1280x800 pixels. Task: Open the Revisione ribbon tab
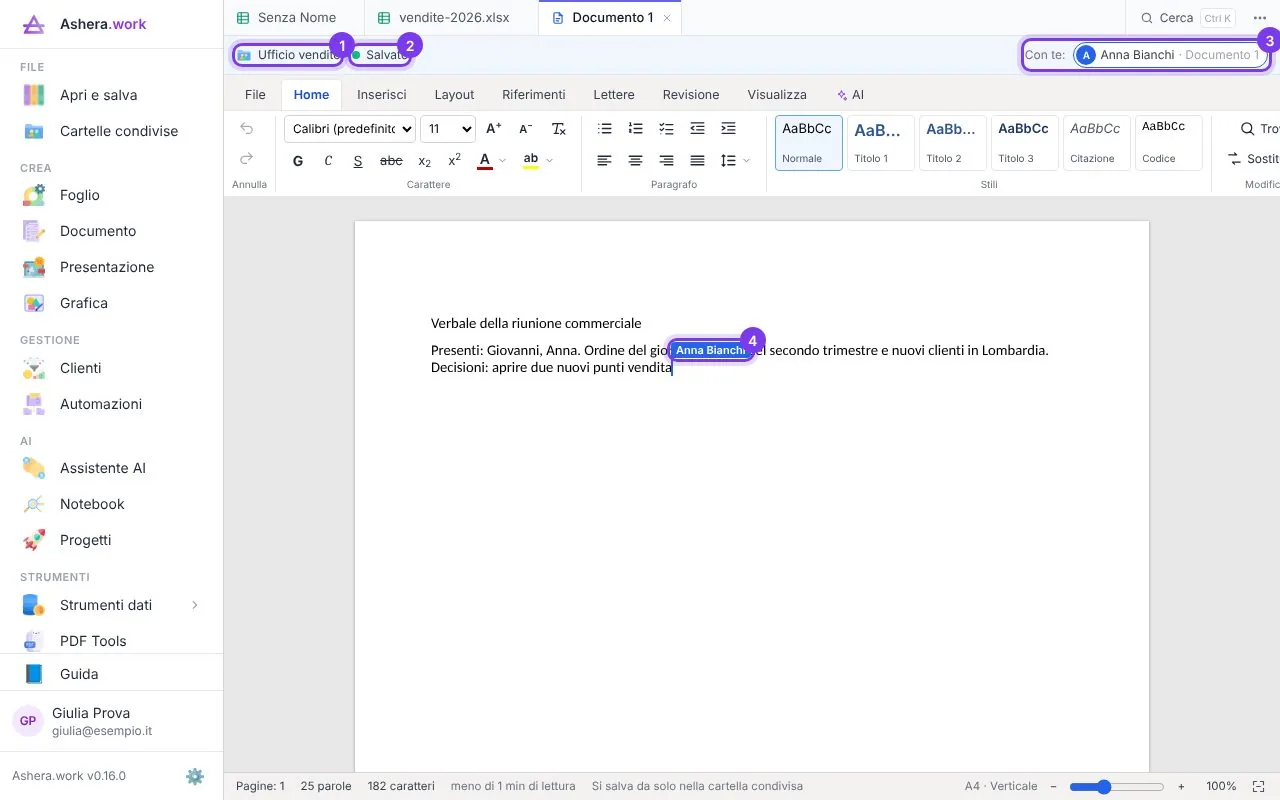coord(691,94)
